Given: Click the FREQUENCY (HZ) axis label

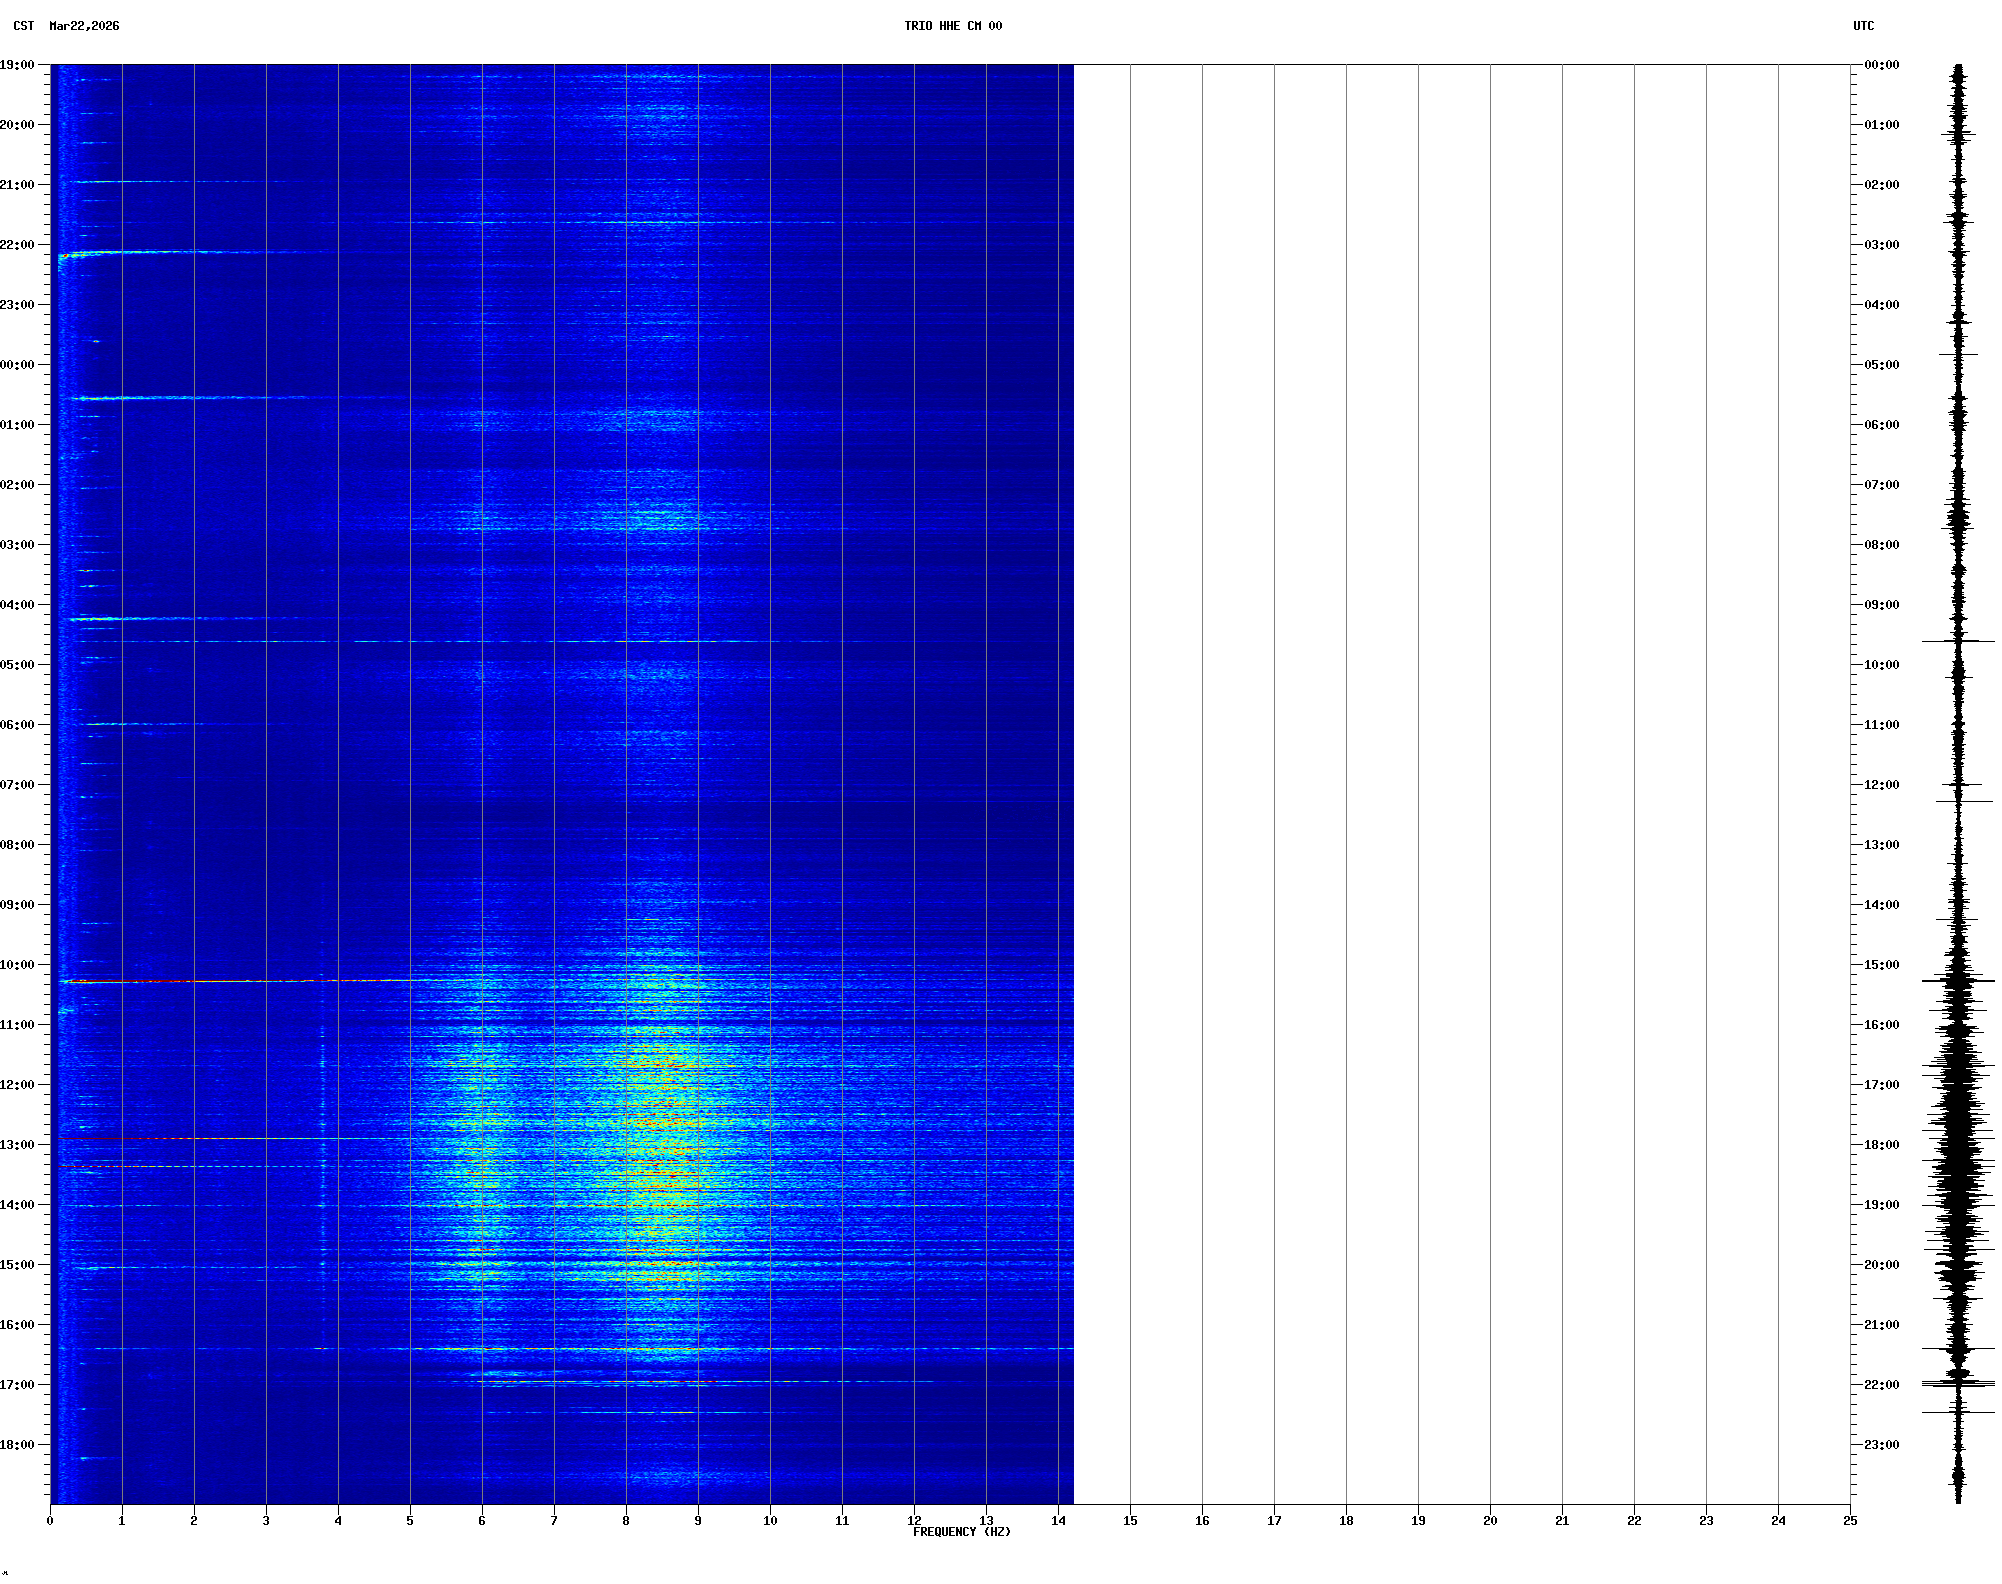Looking at the screenshot, I should [x=961, y=1532].
